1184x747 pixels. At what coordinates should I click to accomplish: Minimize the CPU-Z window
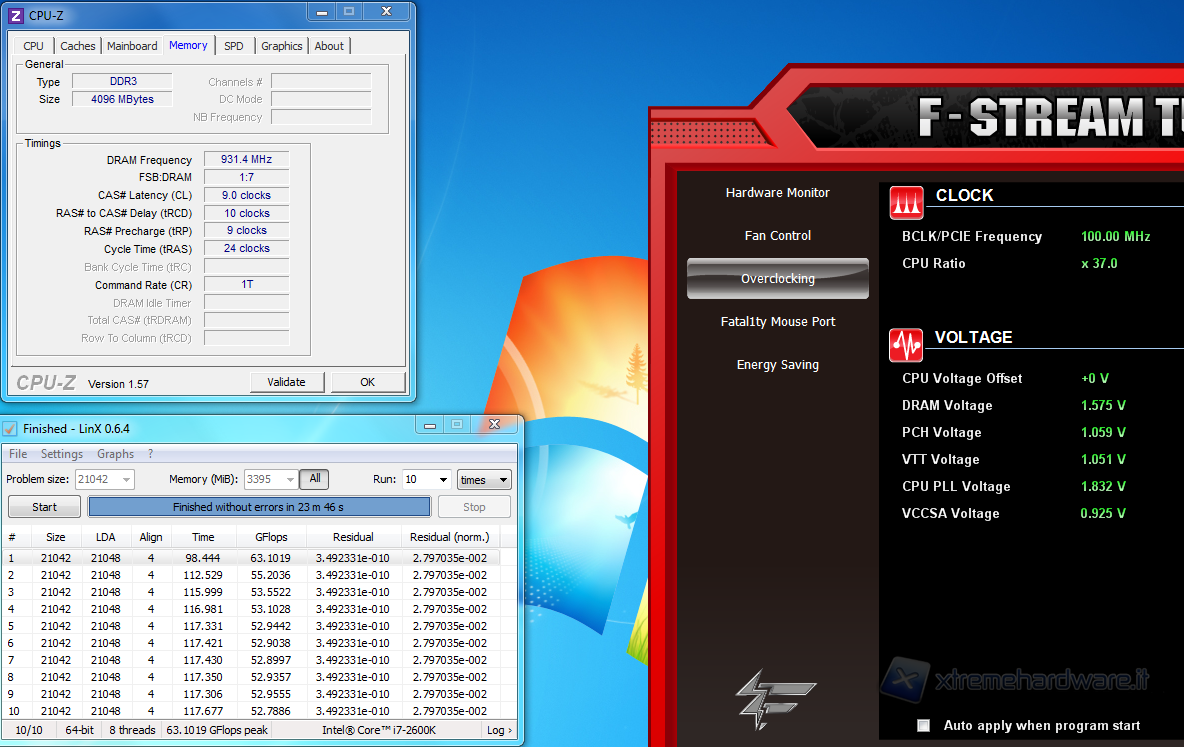click(319, 12)
